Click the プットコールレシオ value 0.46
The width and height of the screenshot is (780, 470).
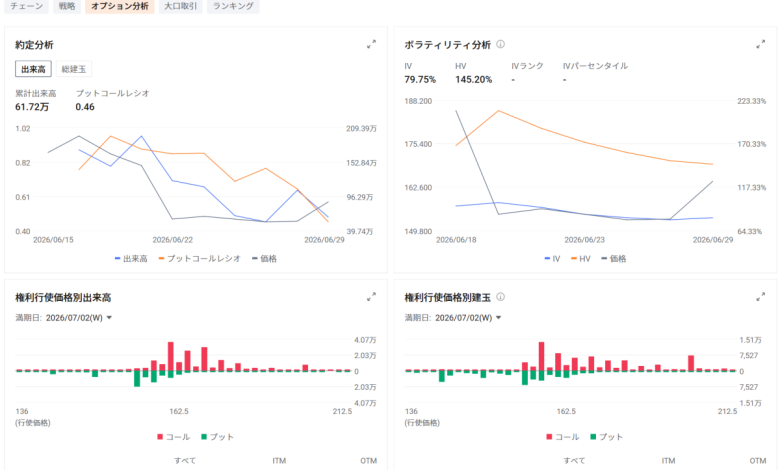pyautogui.click(x=85, y=107)
